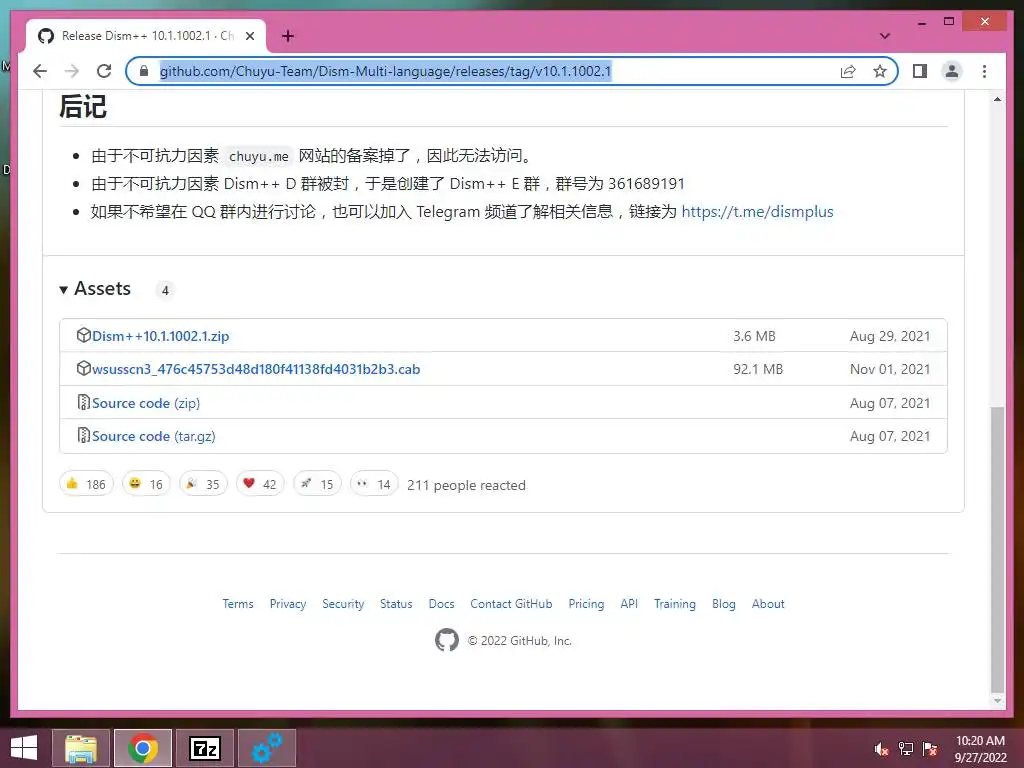Click the page scrollbar thumb

997,549
